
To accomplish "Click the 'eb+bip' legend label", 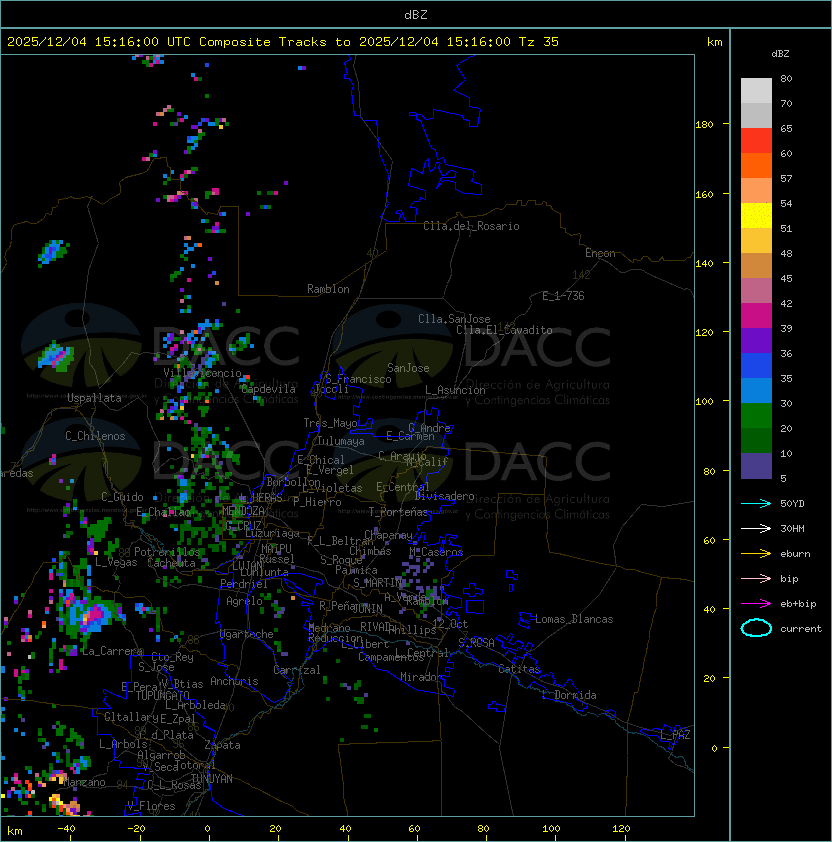I will pyautogui.click(x=798, y=604).
